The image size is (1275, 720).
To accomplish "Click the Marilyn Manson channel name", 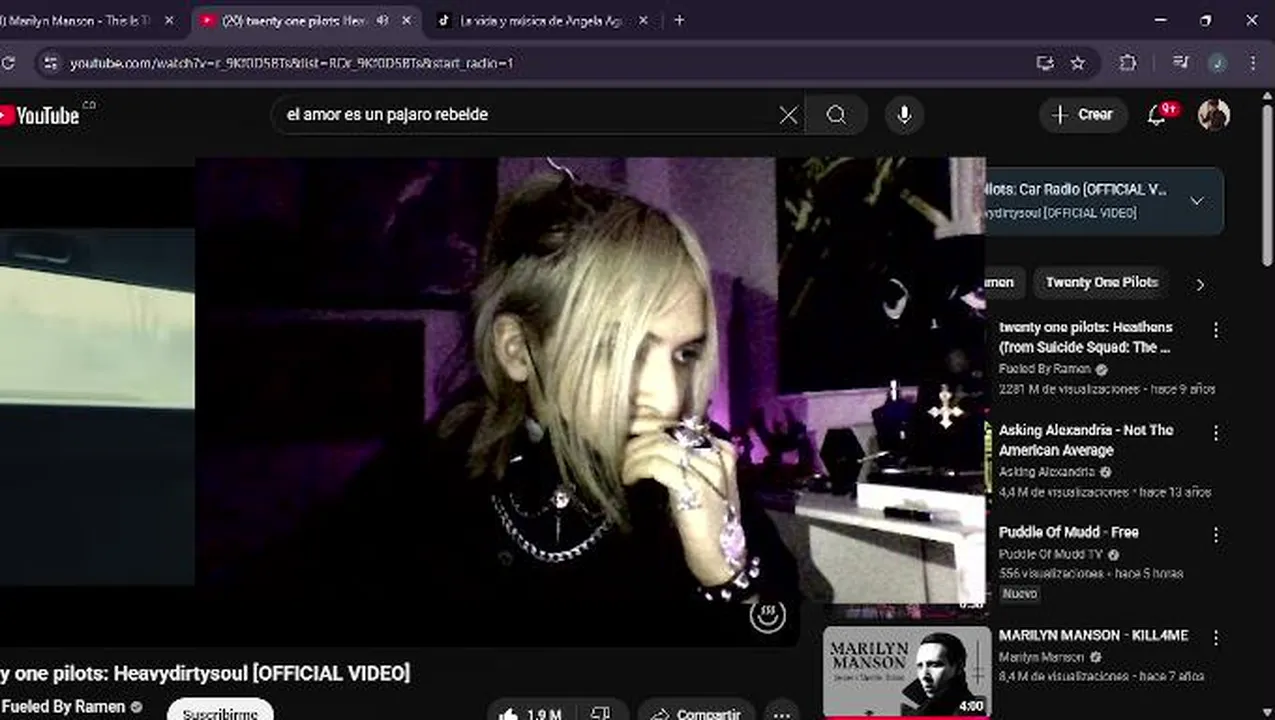I will click(1041, 657).
